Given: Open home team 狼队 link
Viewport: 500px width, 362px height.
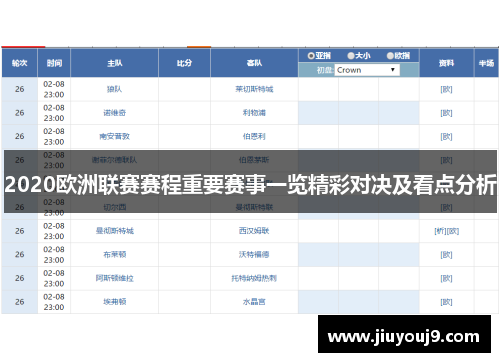Looking at the screenshot, I should (114, 89).
